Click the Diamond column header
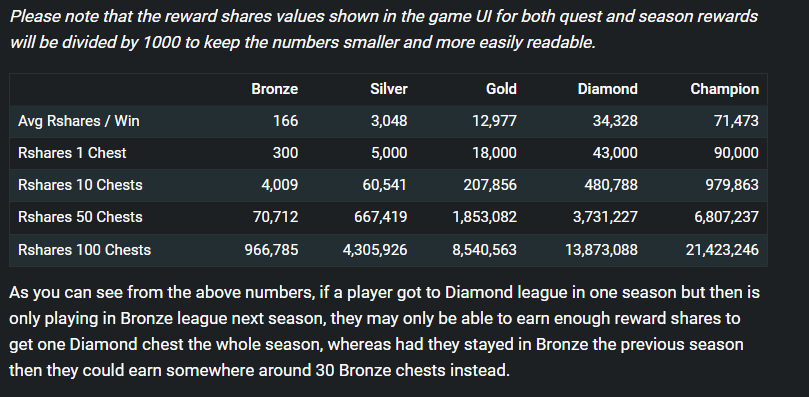This screenshot has height=397, width=809. [x=607, y=89]
